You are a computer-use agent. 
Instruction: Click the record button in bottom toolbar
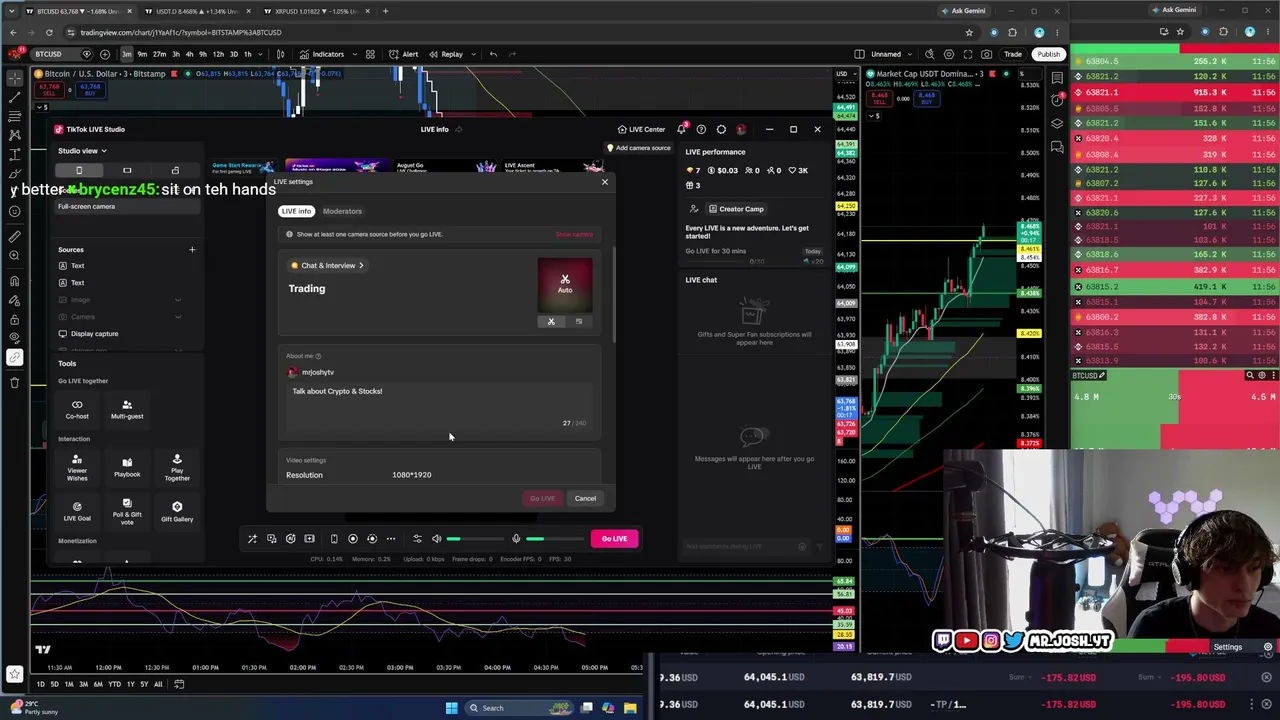[352, 539]
